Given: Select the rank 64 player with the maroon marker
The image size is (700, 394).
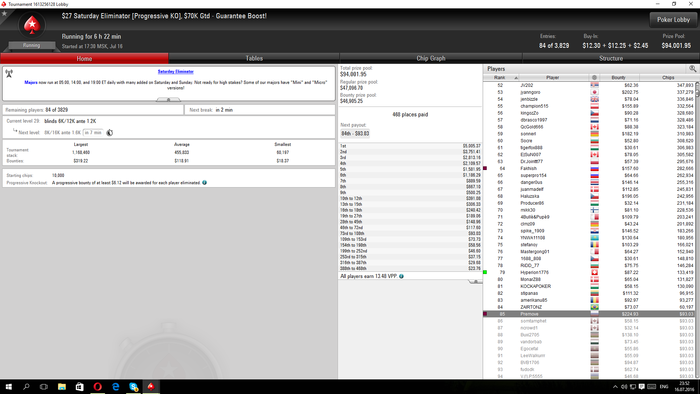Looking at the screenshot, I should pos(589,169).
